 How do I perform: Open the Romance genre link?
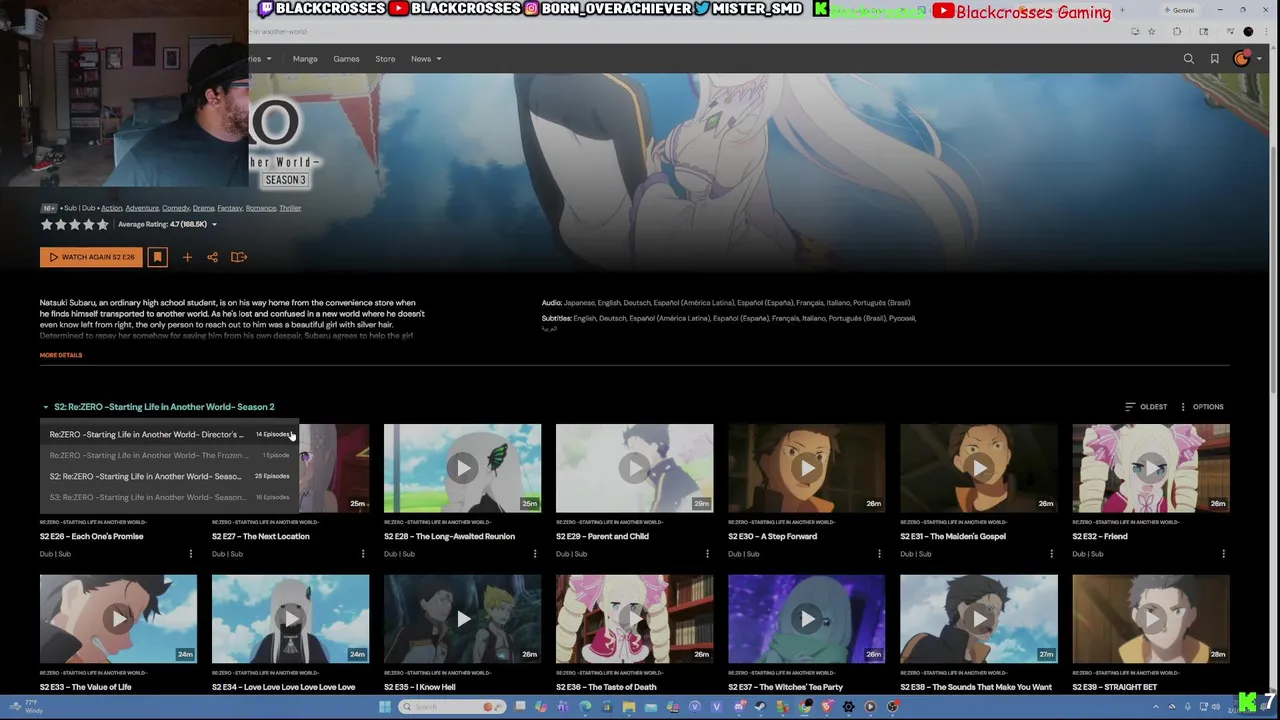click(x=261, y=208)
